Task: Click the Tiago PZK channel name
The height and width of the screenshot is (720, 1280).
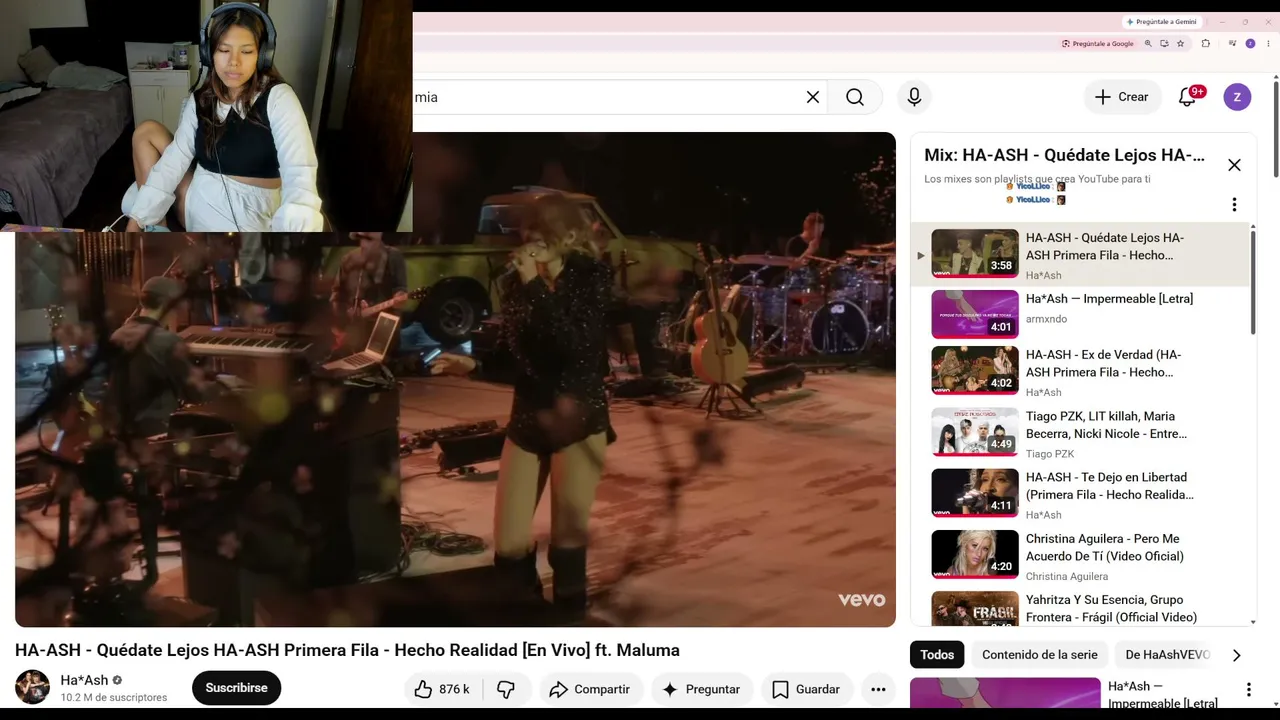Action: pos(1050,454)
